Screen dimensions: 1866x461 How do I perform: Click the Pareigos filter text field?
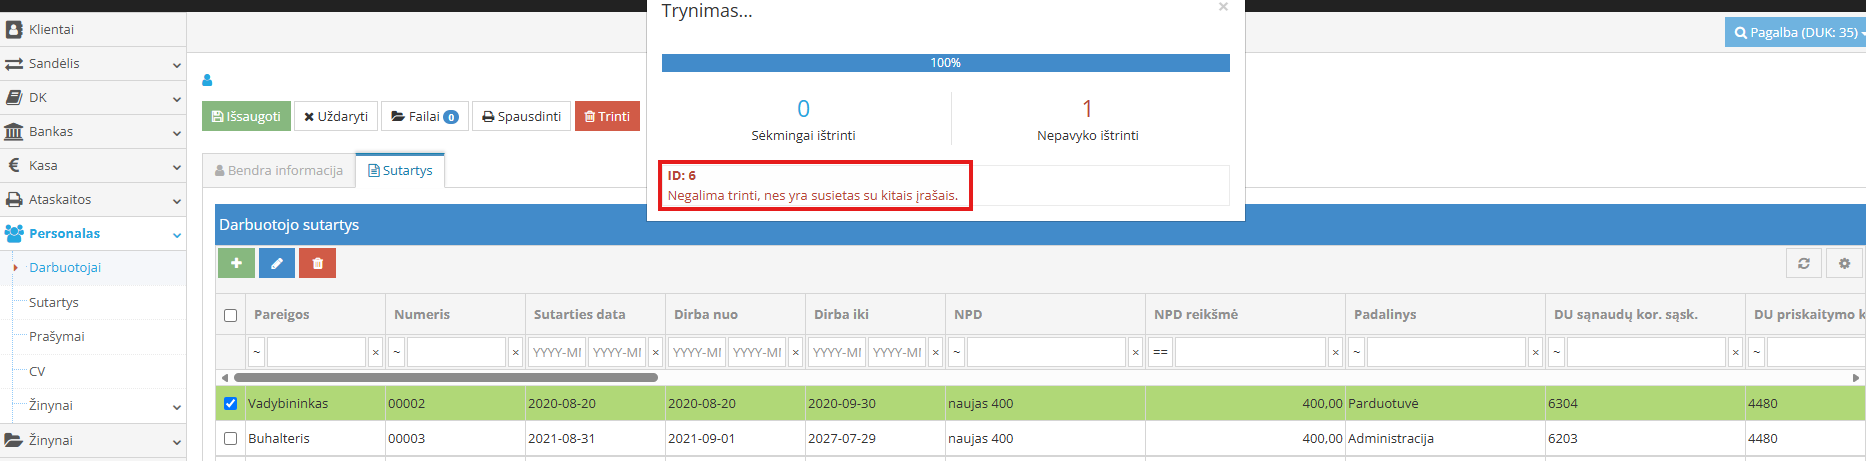[x=317, y=352]
